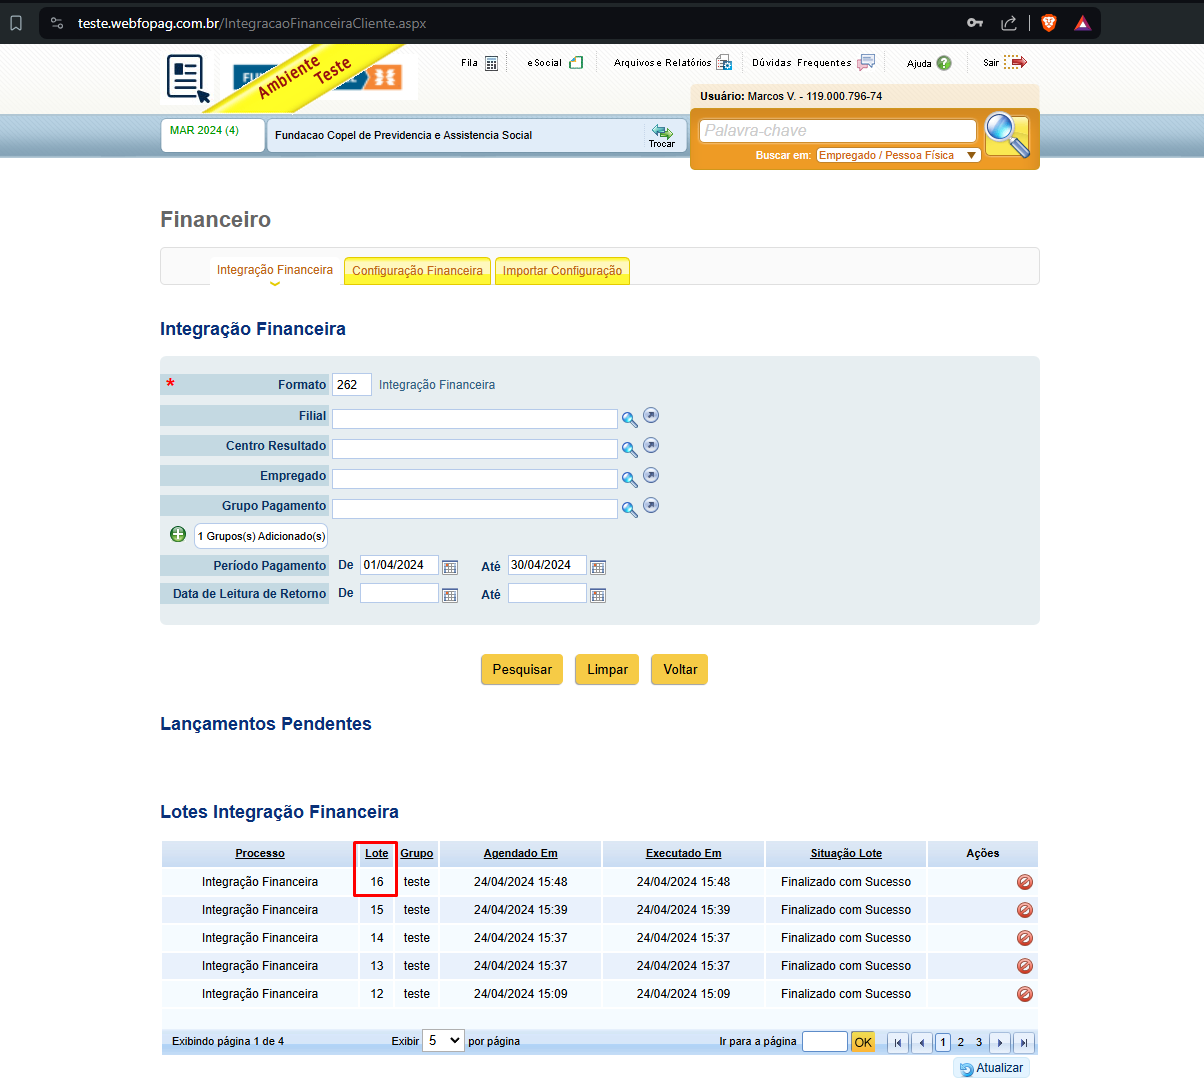Click the Trocar company swap icon
The height and width of the screenshot is (1082, 1204).
coord(662,135)
